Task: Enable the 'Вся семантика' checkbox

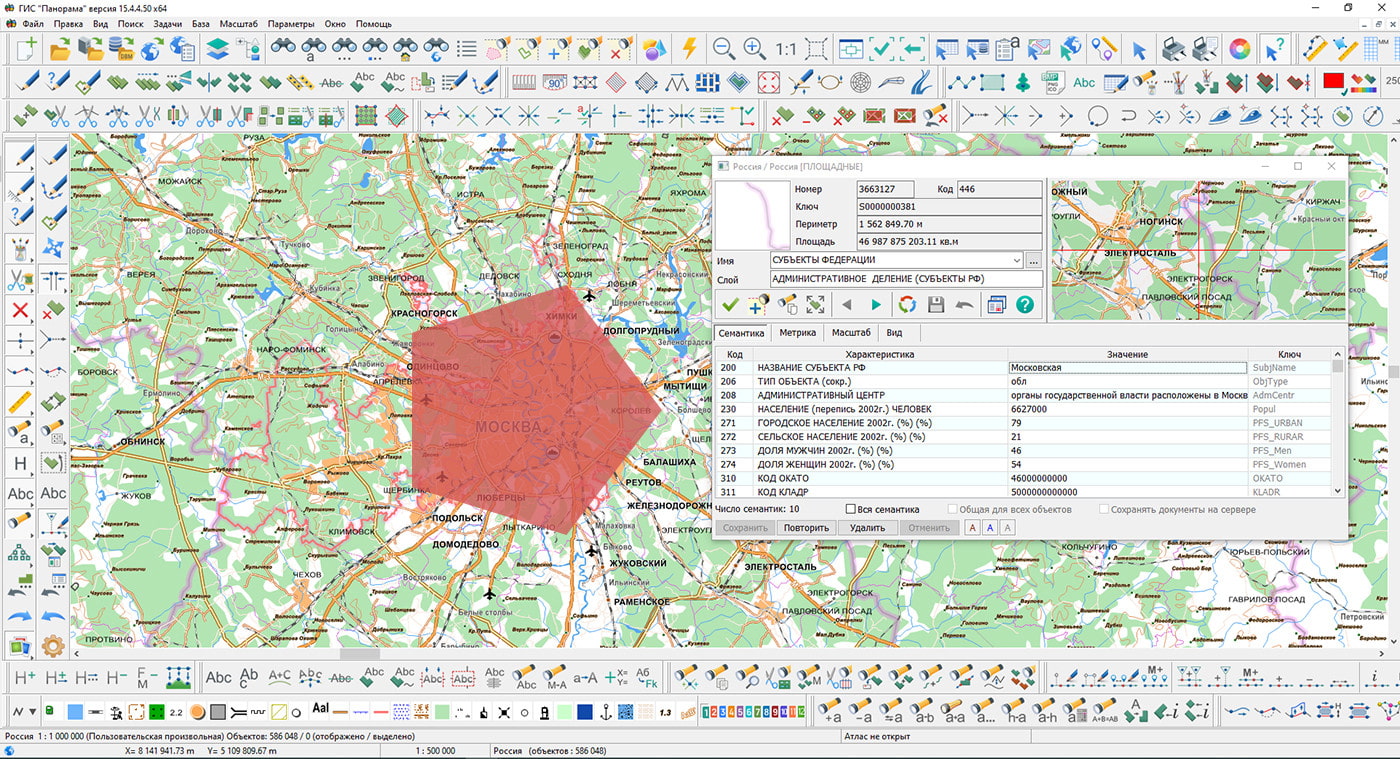Action: click(851, 510)
